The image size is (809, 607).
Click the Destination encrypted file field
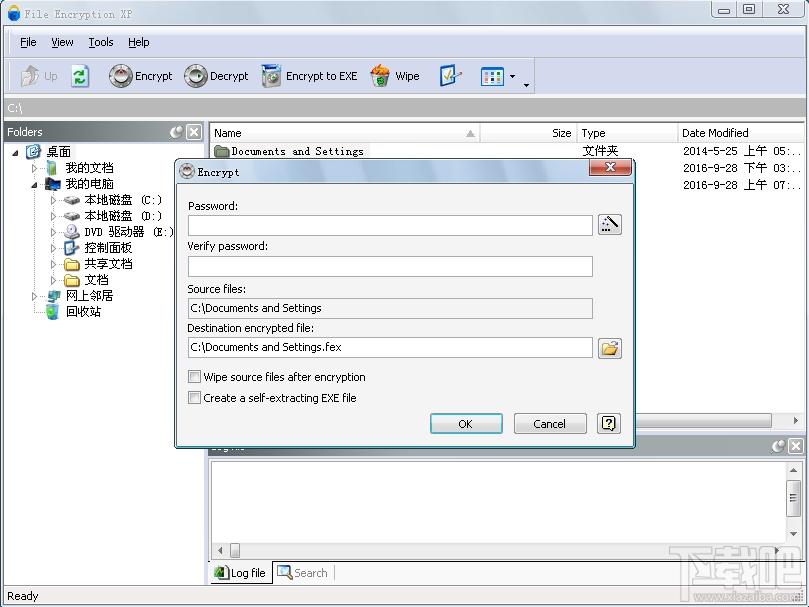click(x=390, y=347)
